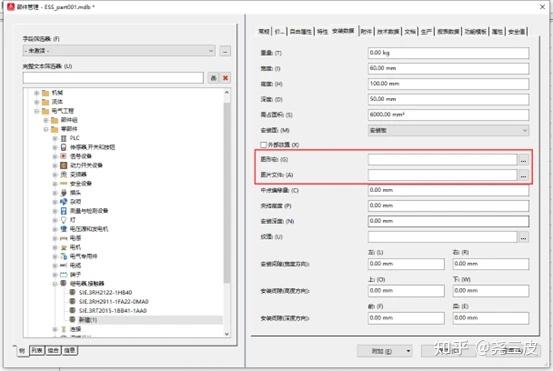Close the parts management dialog
Image resolution: width=553 pixels, height=371 pixels.
coord(542,7)
